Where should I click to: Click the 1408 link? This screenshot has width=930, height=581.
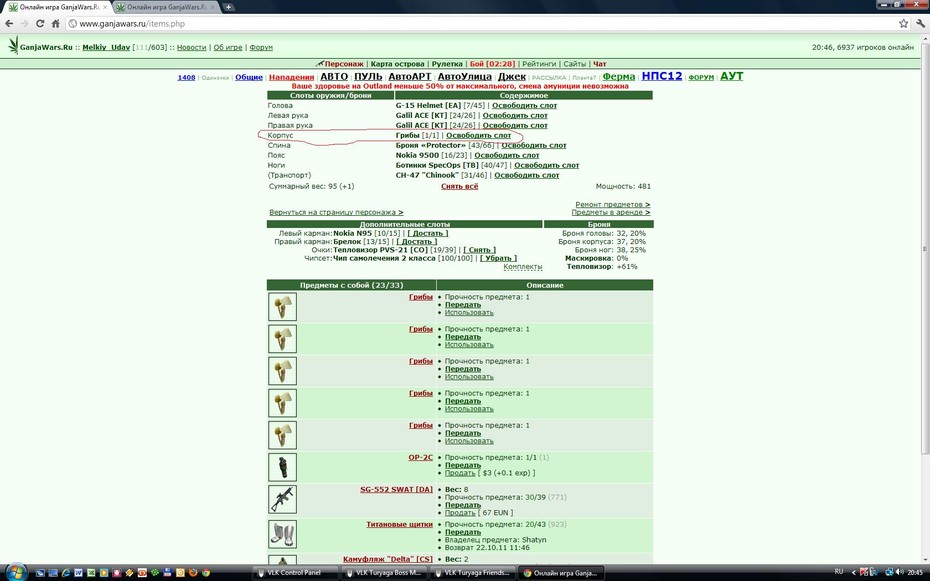point(186,77)
